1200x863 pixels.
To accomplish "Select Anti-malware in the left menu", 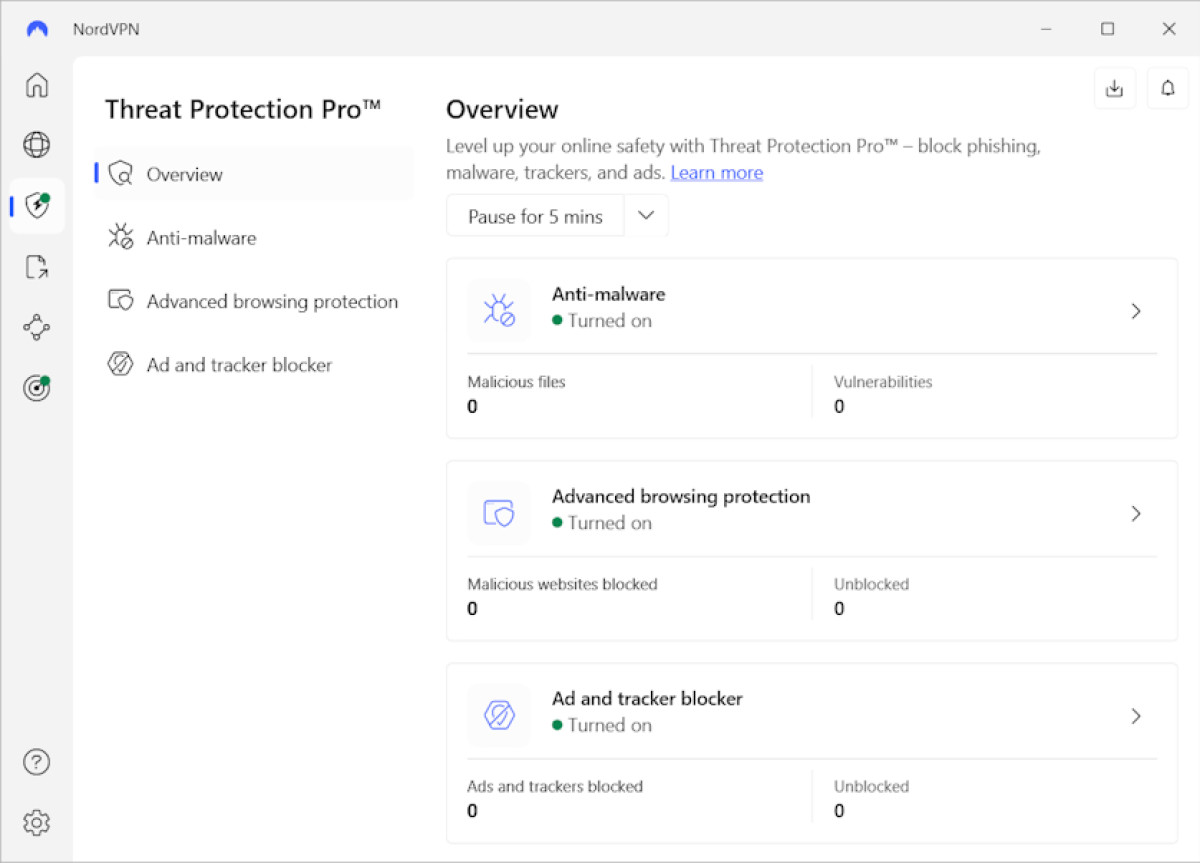I will [253, 238].
